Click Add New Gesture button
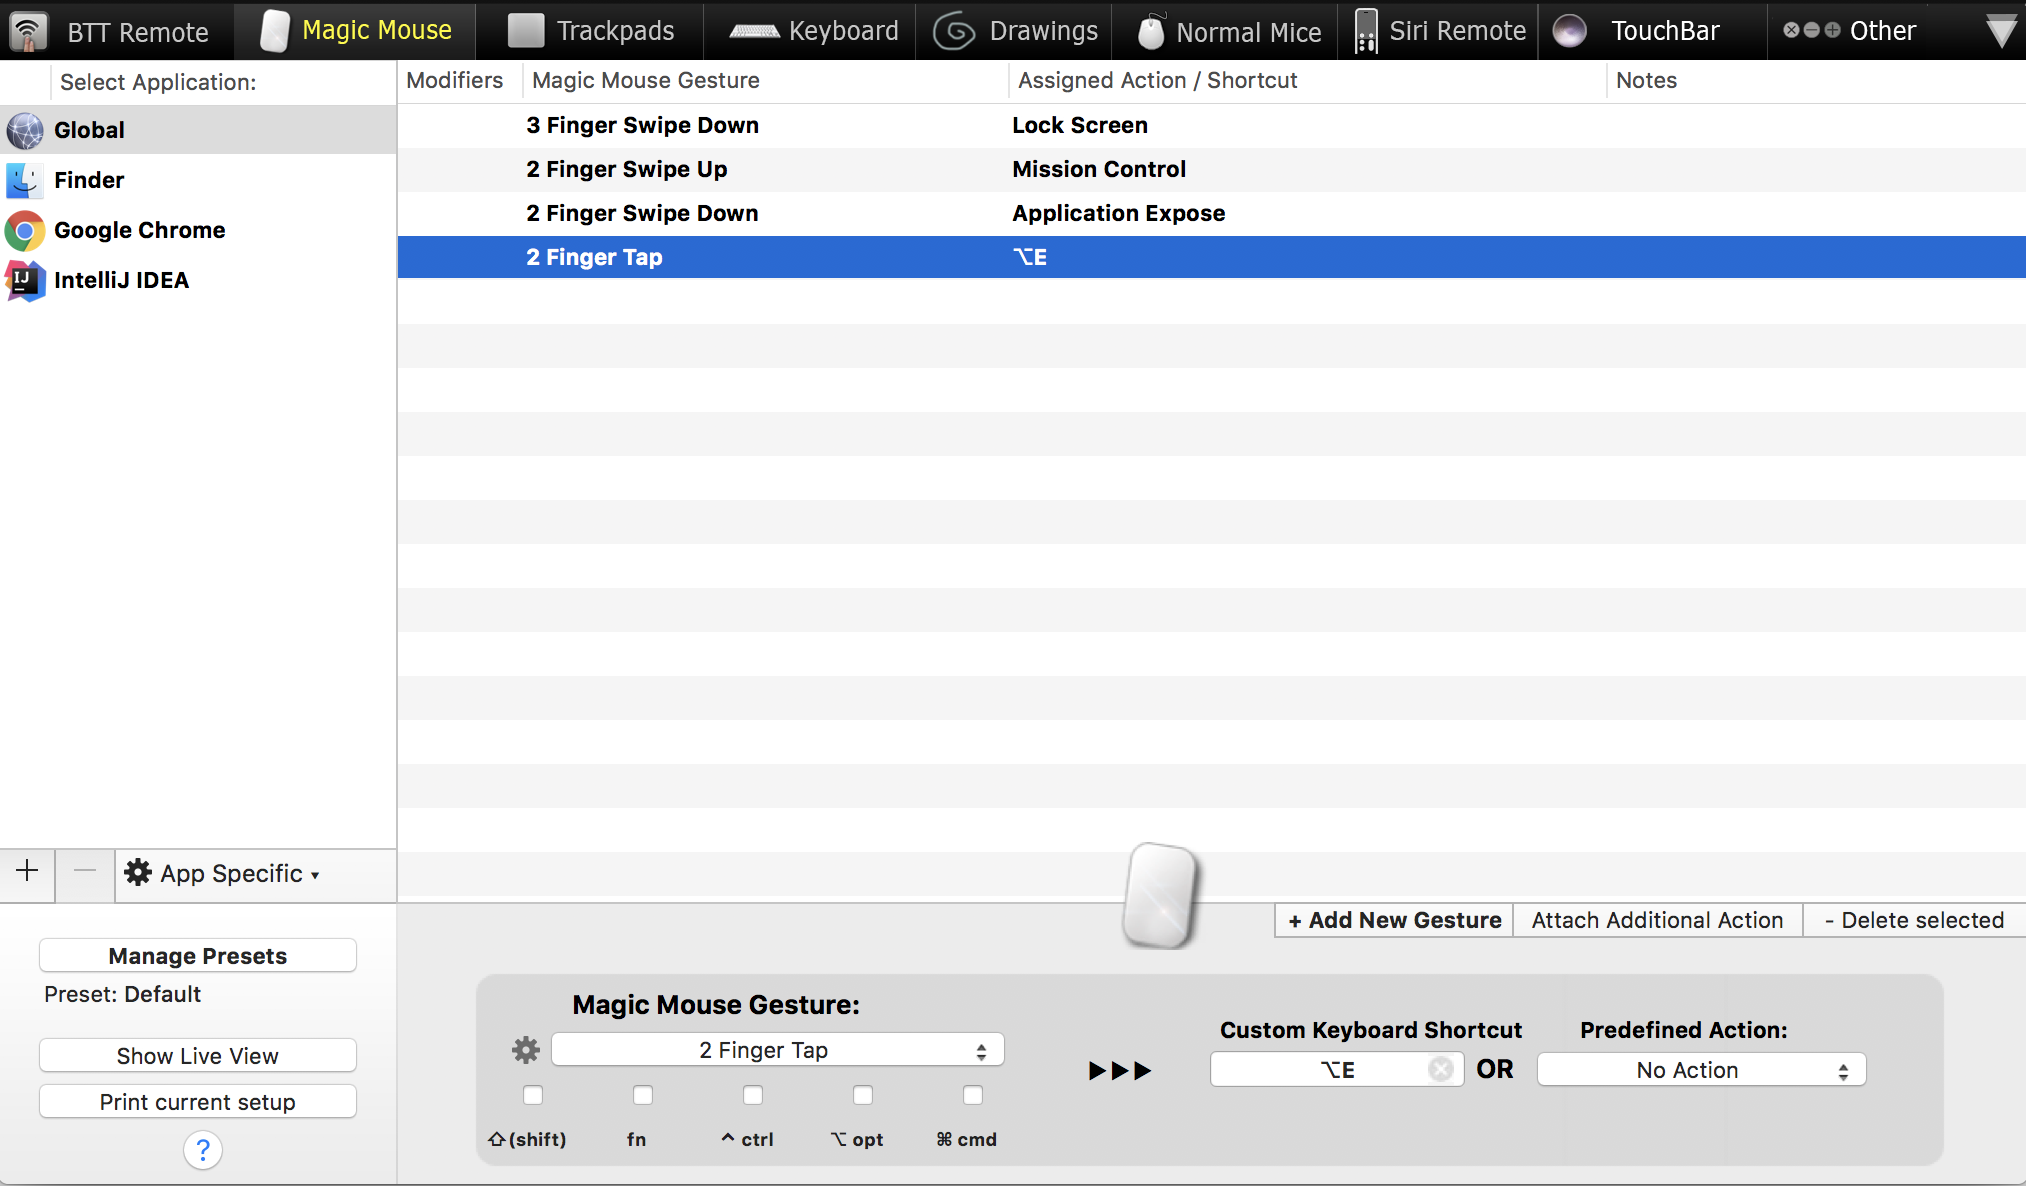 pyautogui.click(x=1394, y=920)
